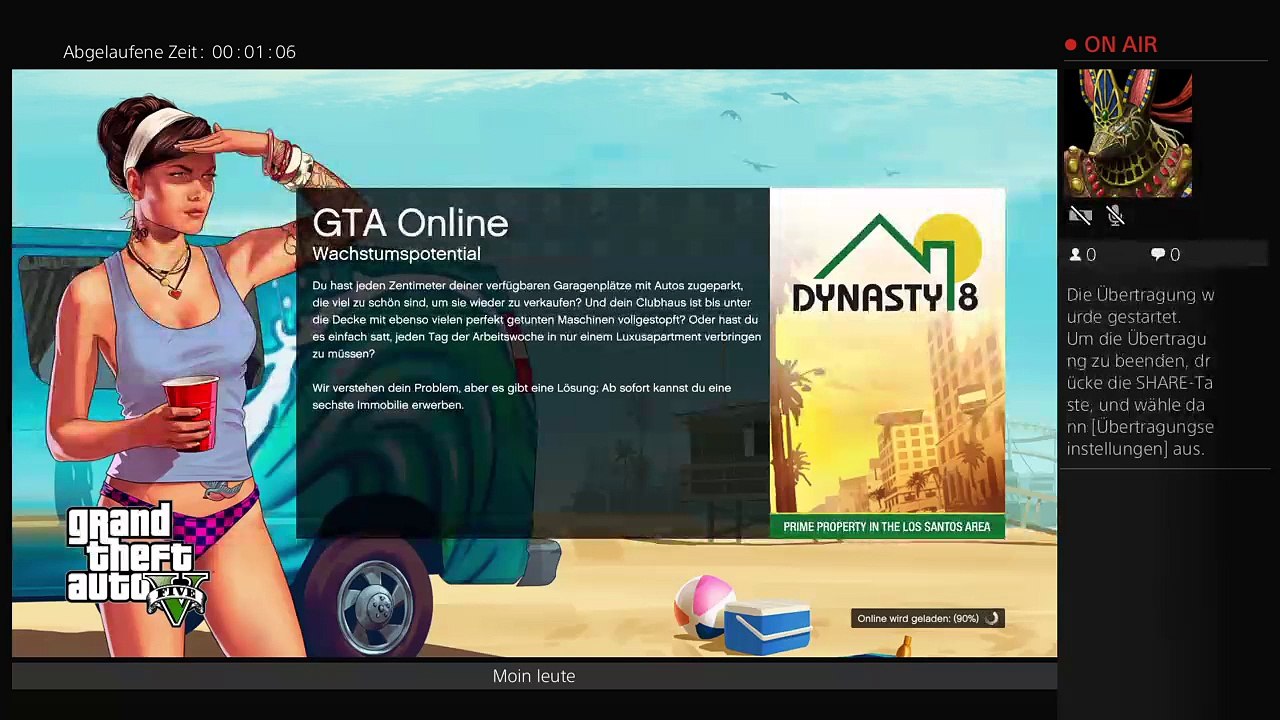Click the 'GTA Online' heading
The image size is (1280, 720).
click(410, 223)
